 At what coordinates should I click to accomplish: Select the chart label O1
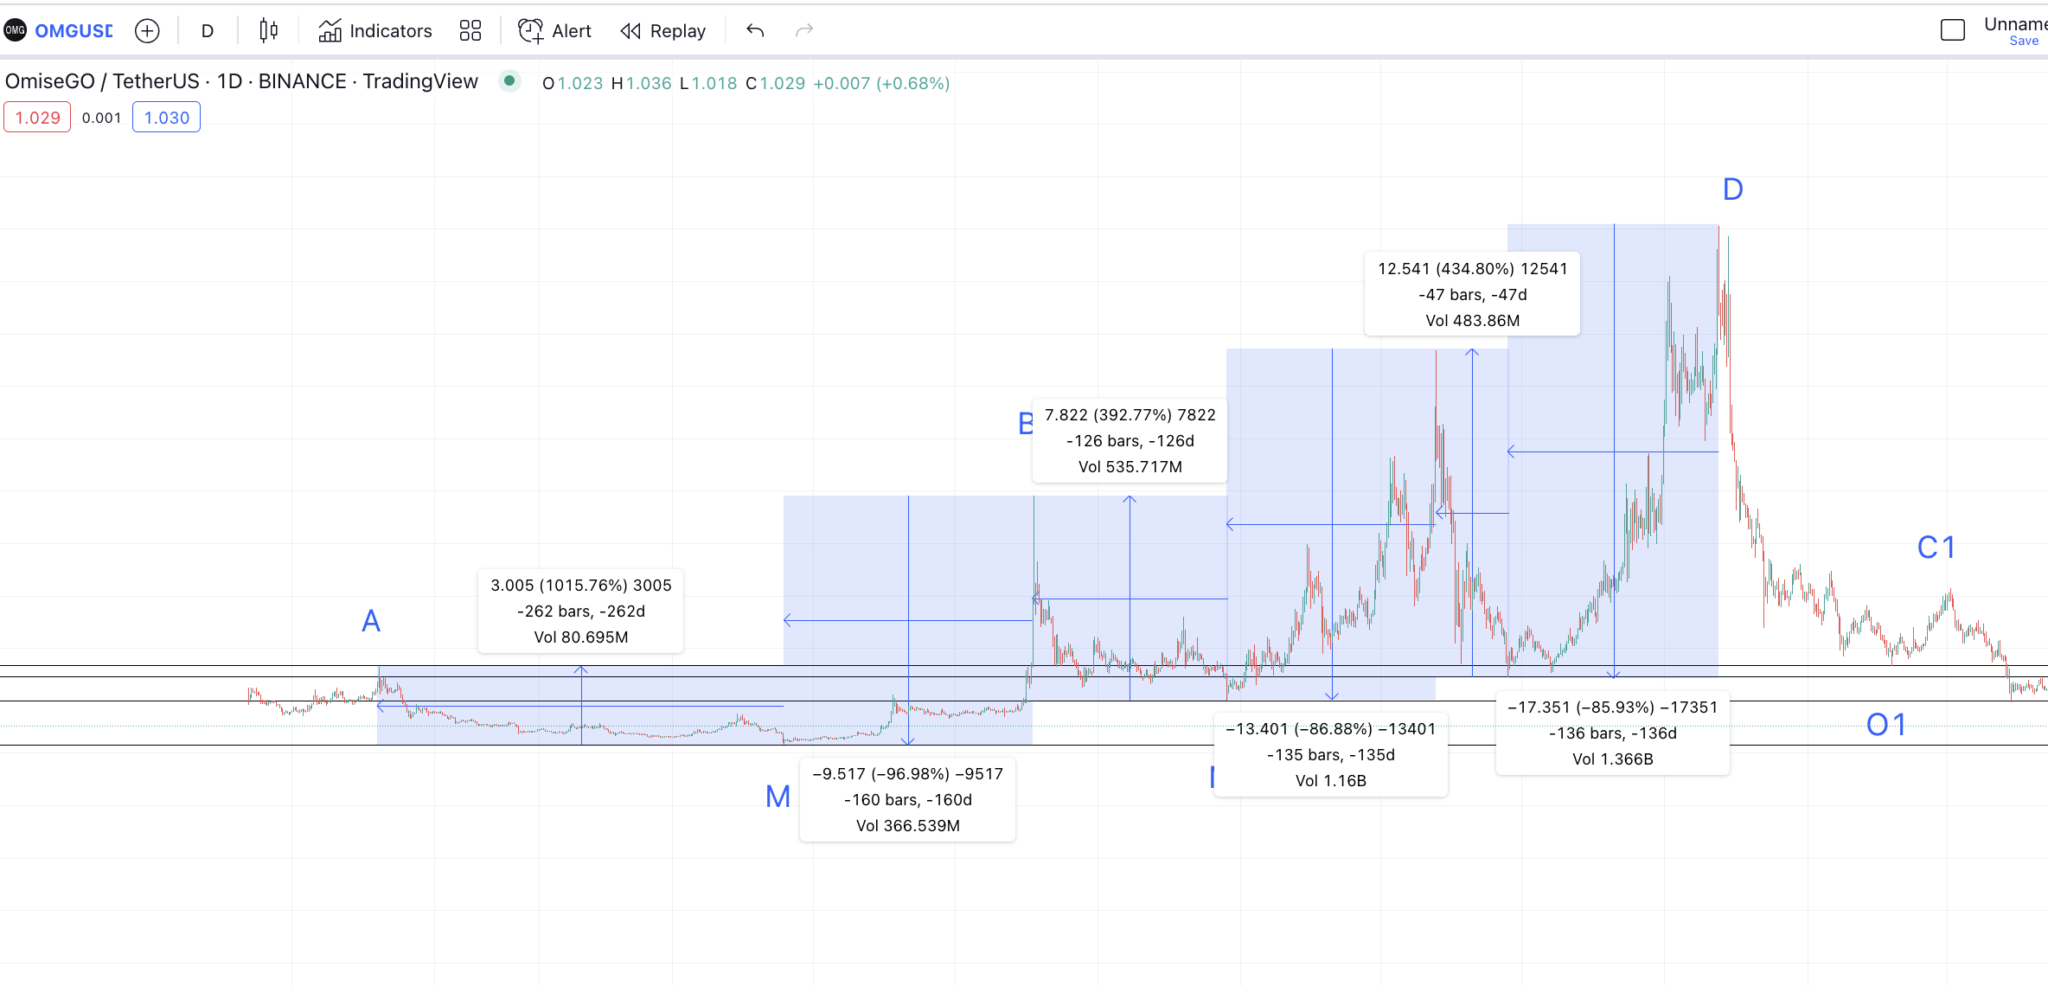(1886, 724)
